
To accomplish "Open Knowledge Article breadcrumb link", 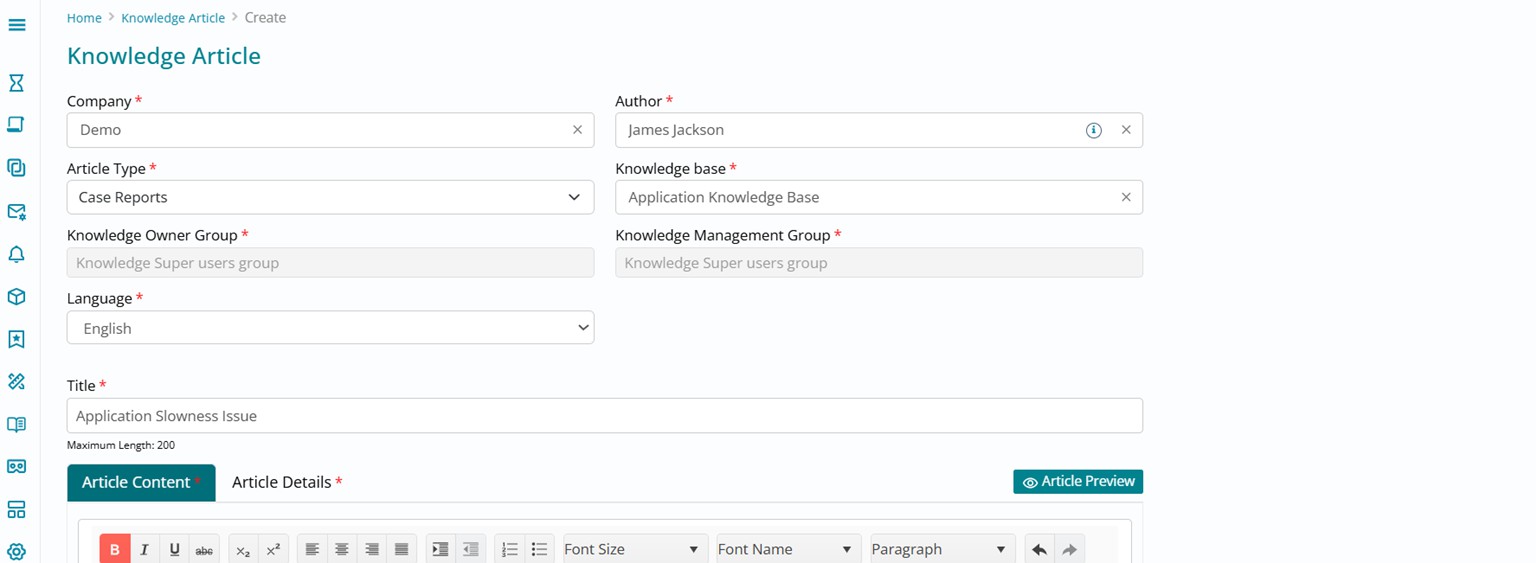I will [173, 18].
